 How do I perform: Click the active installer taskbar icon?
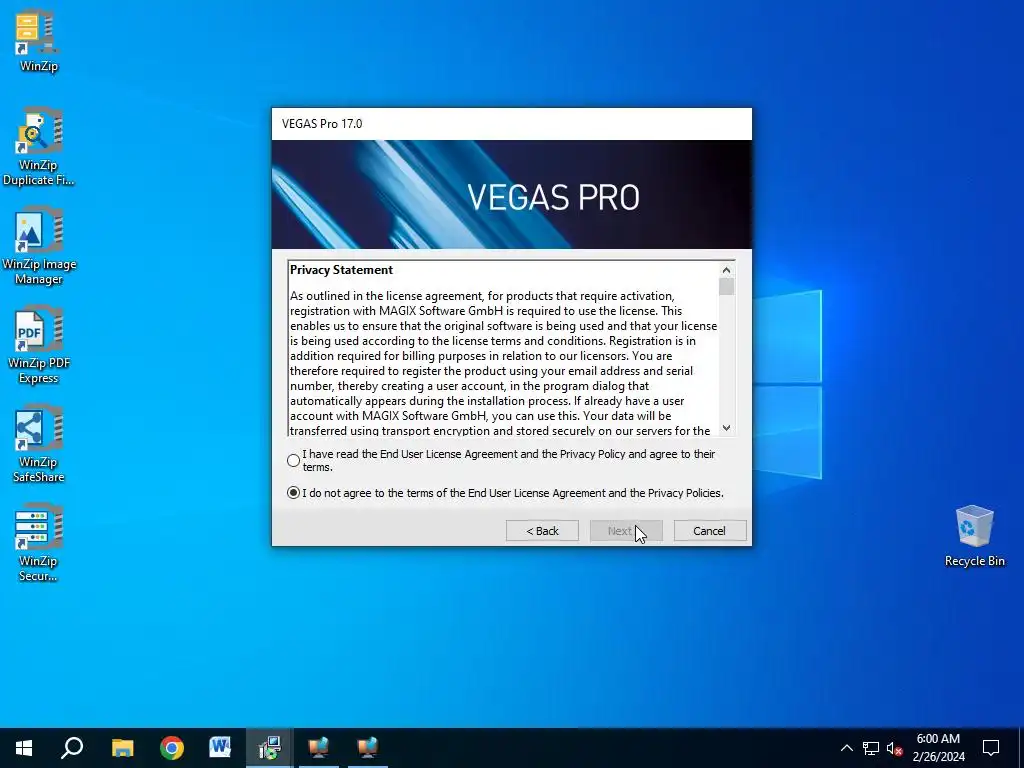270,748
